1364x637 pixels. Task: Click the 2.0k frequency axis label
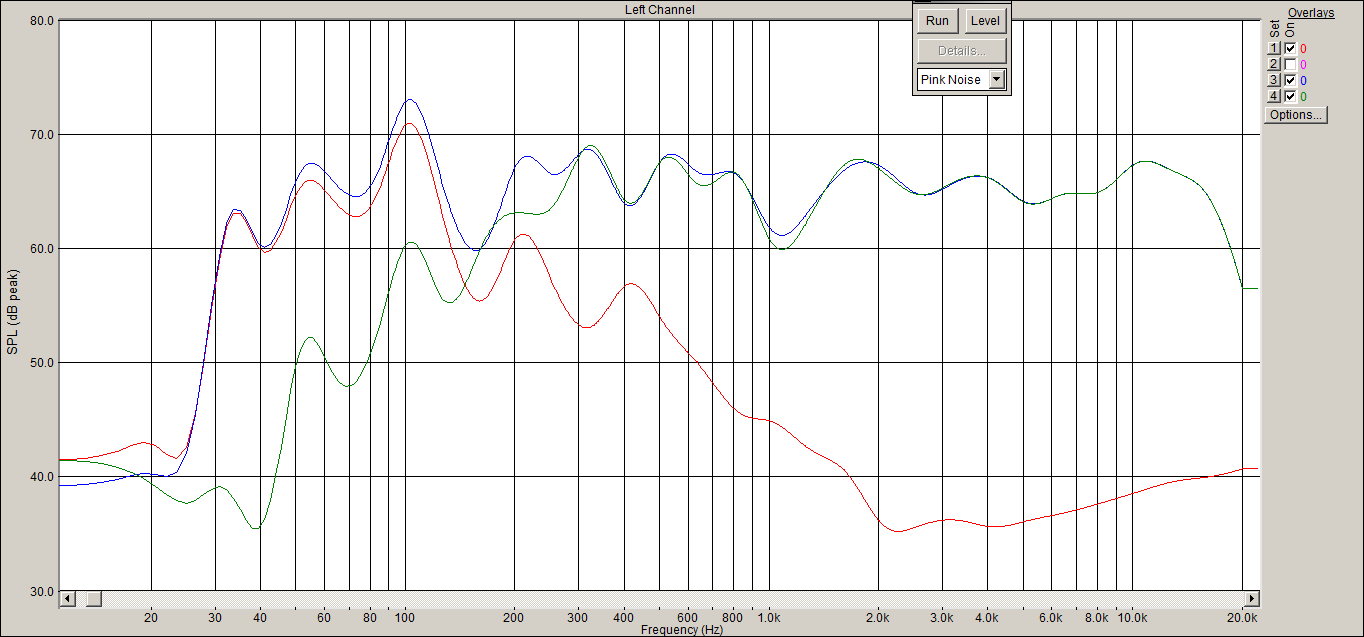pos(878,618)
